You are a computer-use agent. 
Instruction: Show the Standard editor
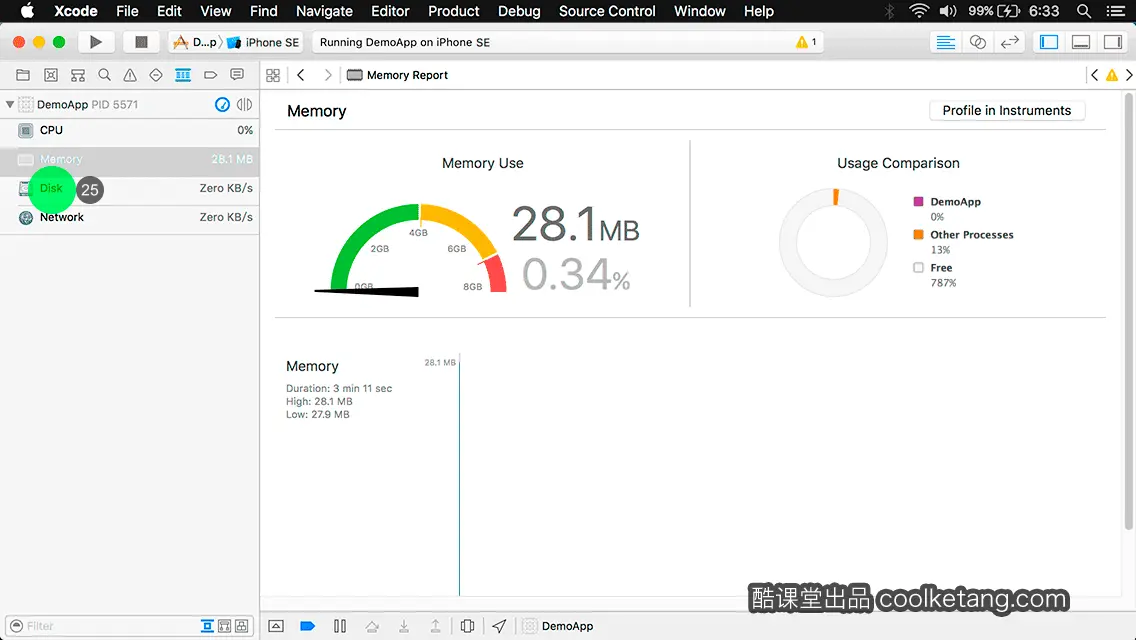pyautogui.click(x=945, y=42)
